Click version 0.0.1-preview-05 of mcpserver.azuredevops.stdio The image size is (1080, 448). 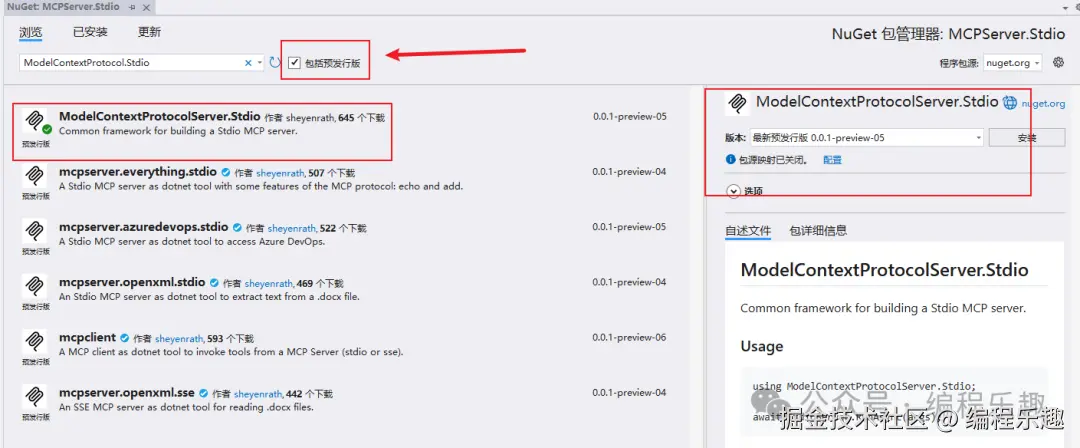(630, 227)
